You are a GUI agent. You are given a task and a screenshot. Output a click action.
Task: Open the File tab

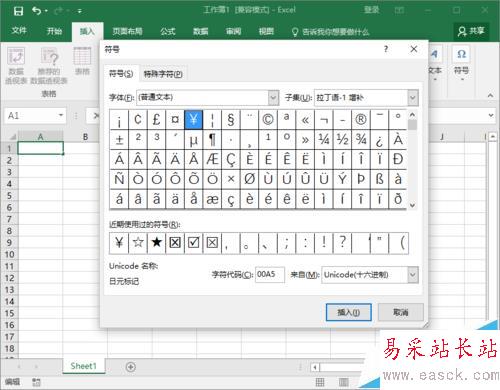click(19, 31)
